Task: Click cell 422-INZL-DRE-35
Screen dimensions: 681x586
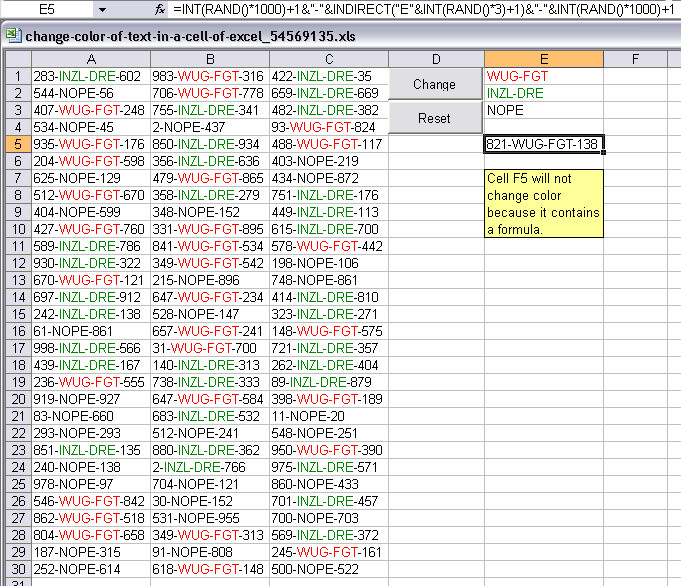Action: click(329, 76)
